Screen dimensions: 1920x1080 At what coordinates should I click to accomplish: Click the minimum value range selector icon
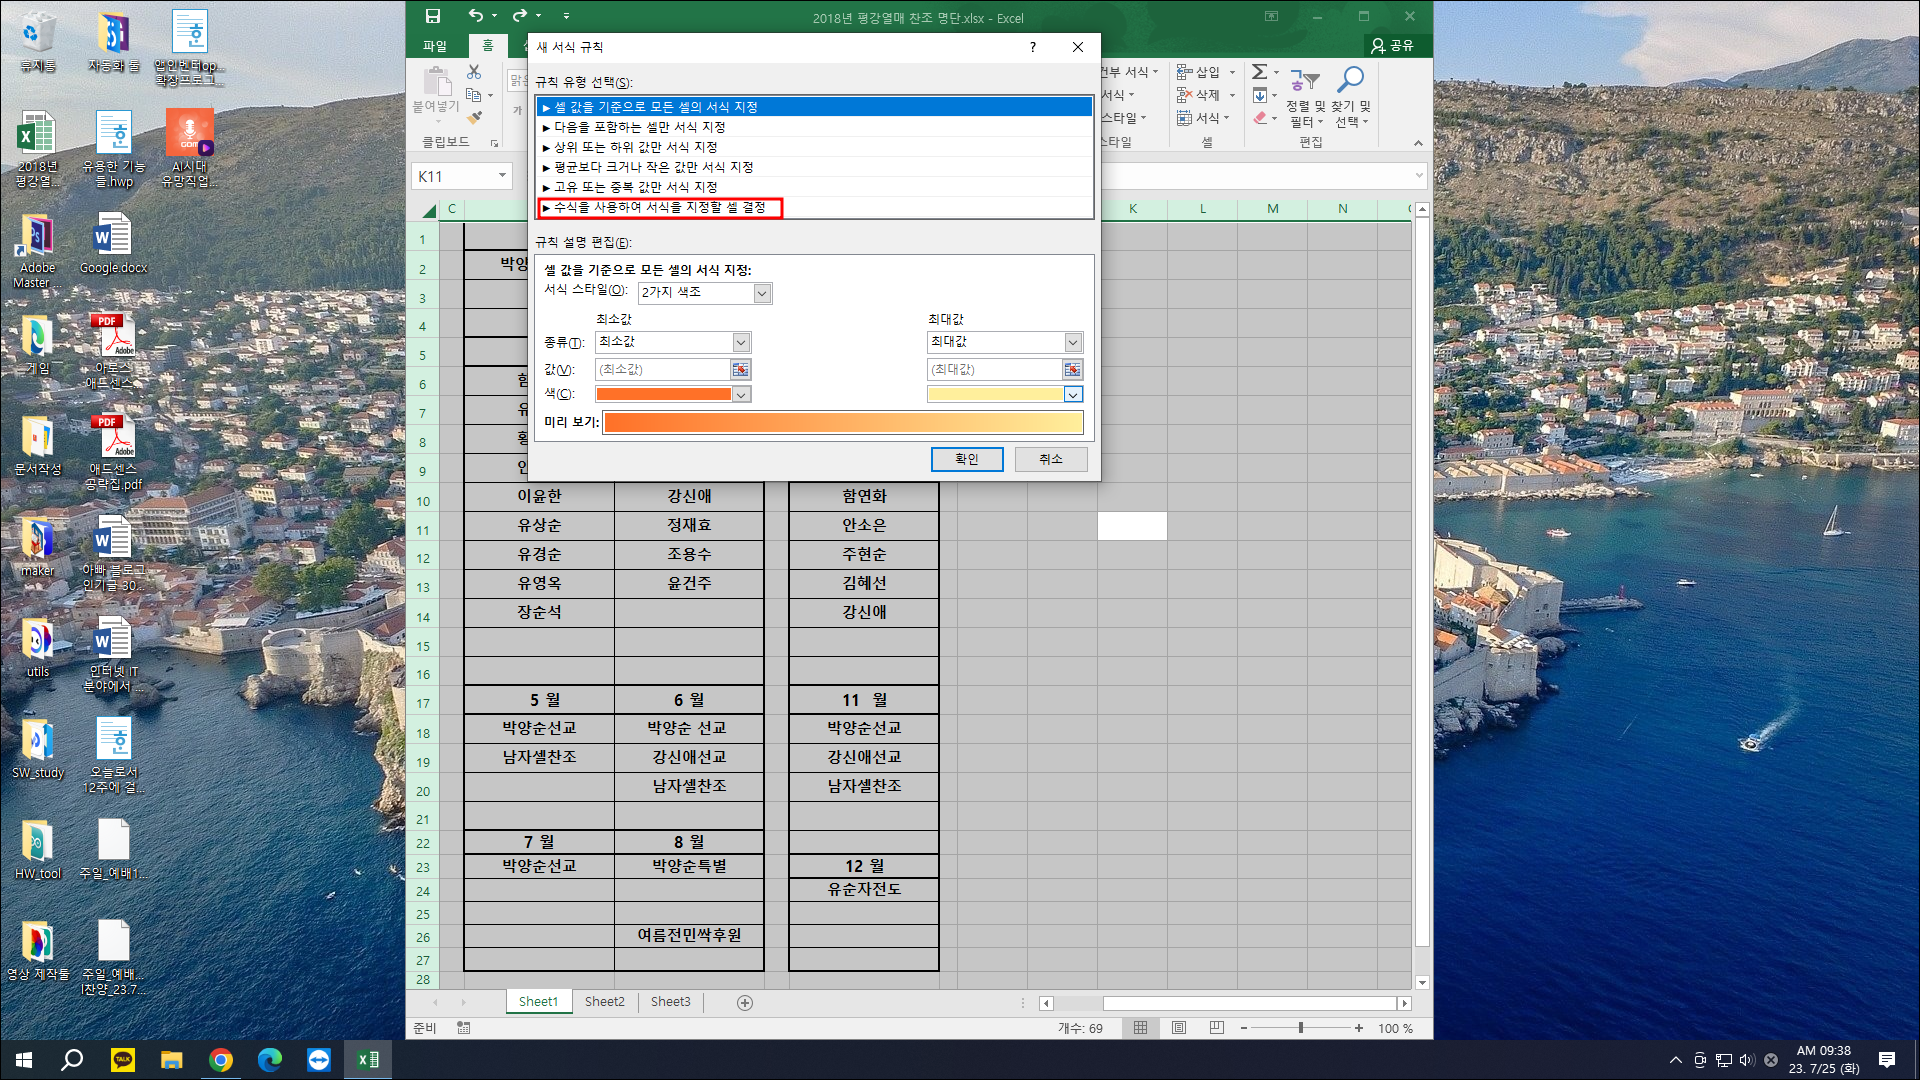click(740, 370)
